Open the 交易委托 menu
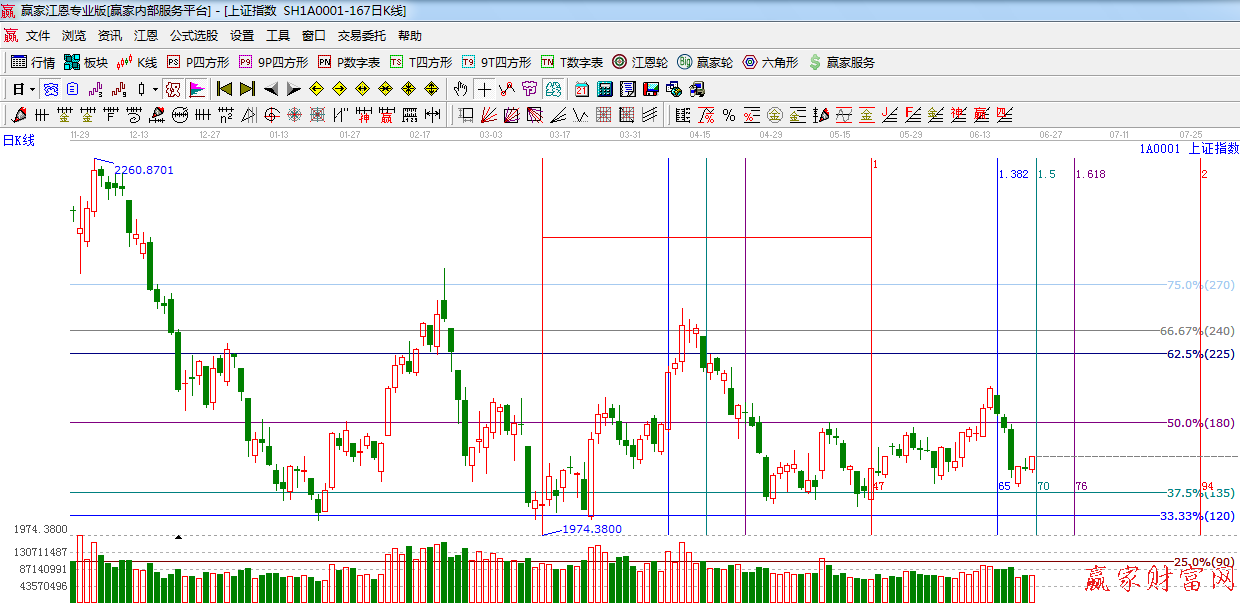 361,36
